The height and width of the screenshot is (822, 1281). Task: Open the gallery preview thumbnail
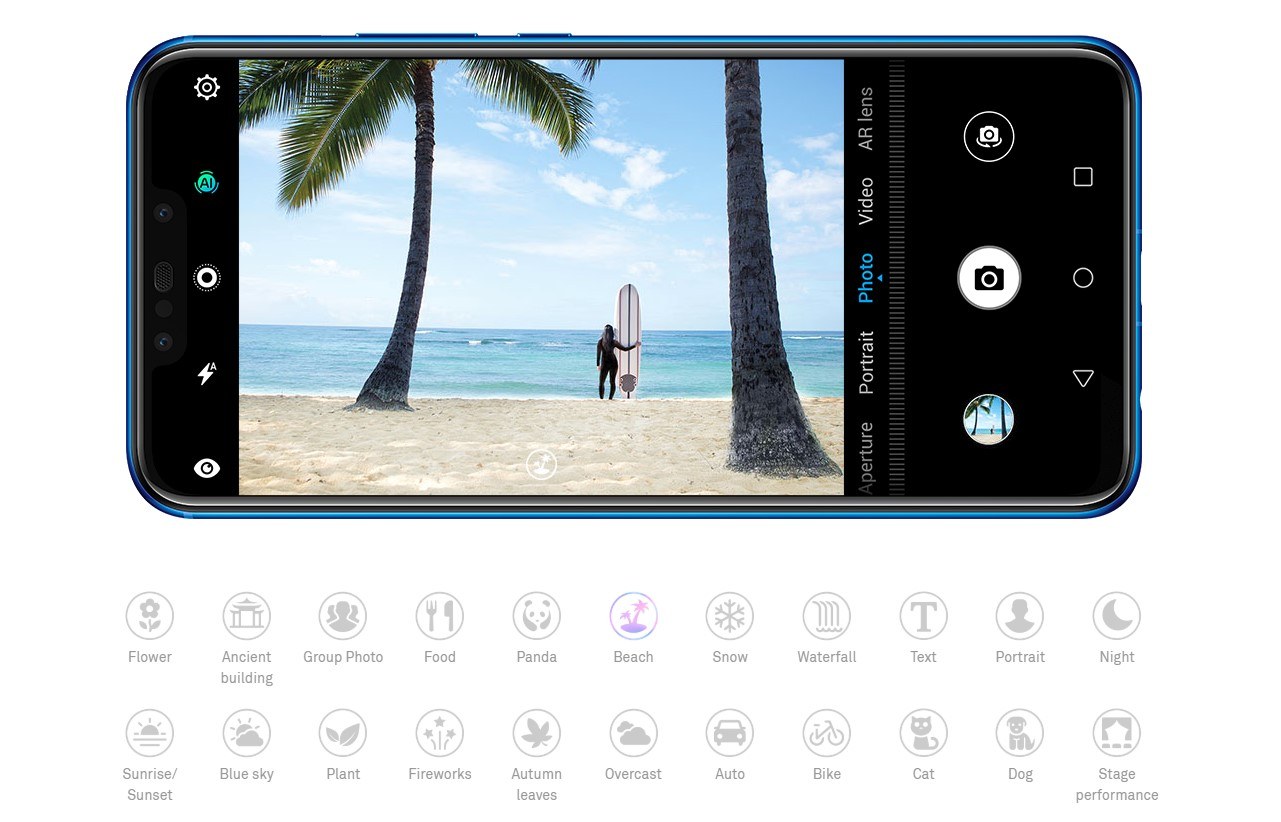(x=989, y=419)
